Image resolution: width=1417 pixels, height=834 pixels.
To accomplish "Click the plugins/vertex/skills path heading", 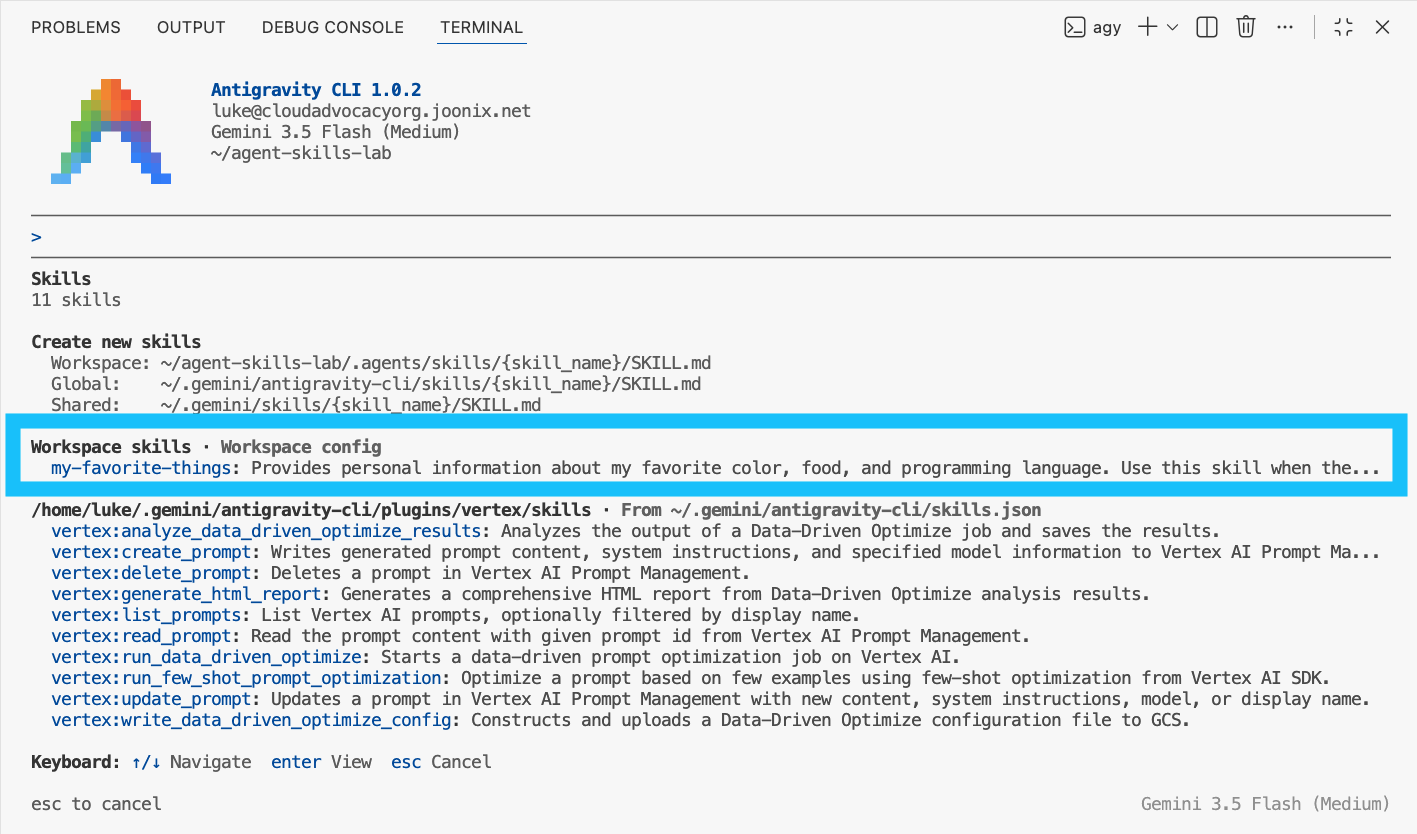I will (311, 510).
